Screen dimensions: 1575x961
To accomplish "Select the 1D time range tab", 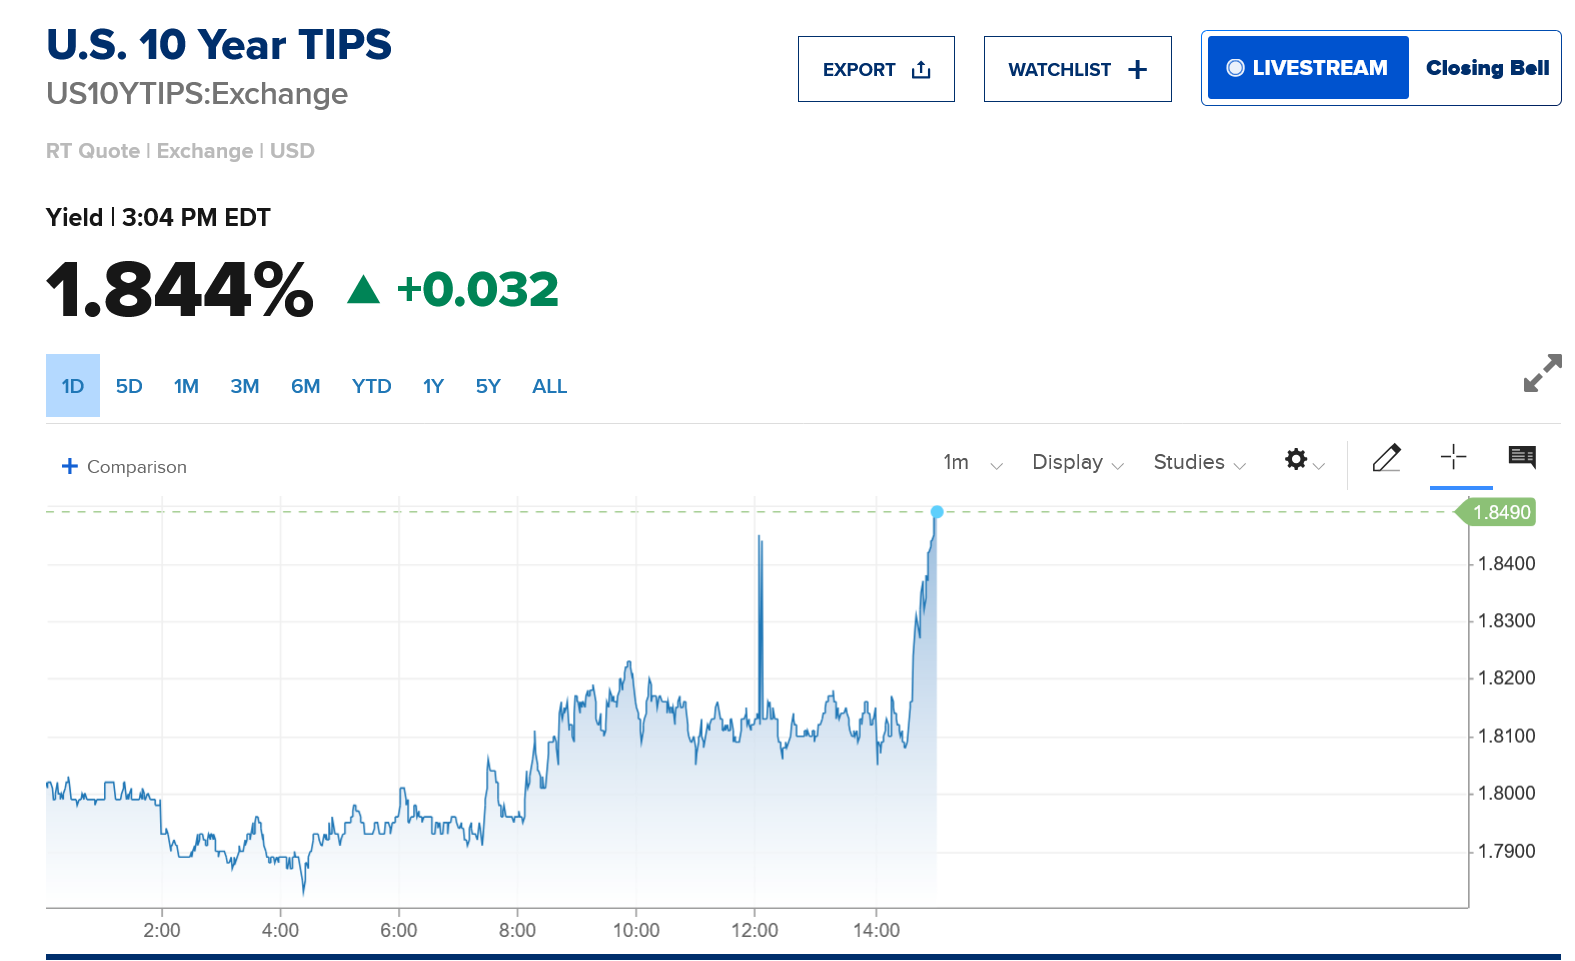I will click(73, 386).
